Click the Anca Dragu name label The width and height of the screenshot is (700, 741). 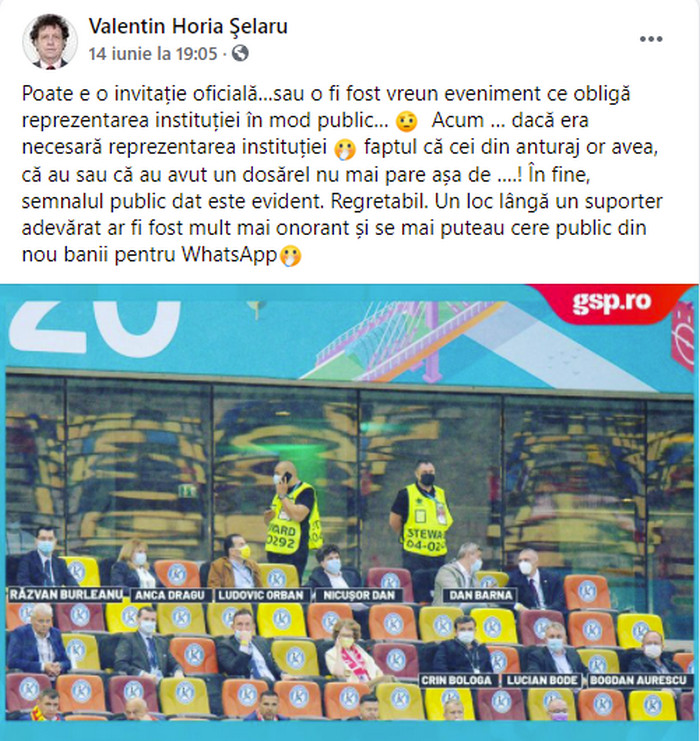coord(170,595)
